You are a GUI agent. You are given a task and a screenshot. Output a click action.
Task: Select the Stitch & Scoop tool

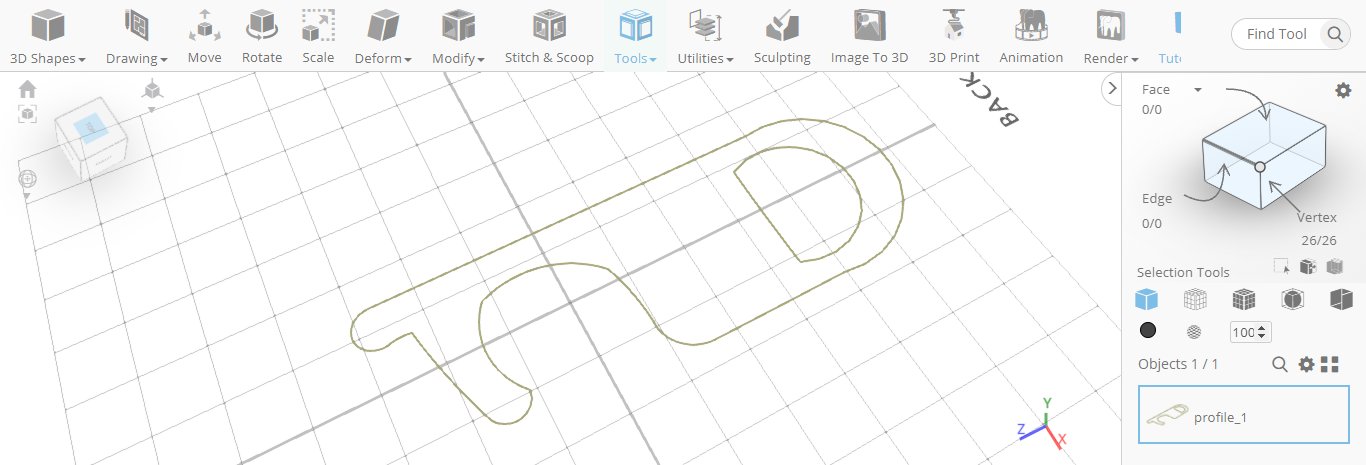pos(549,36)
